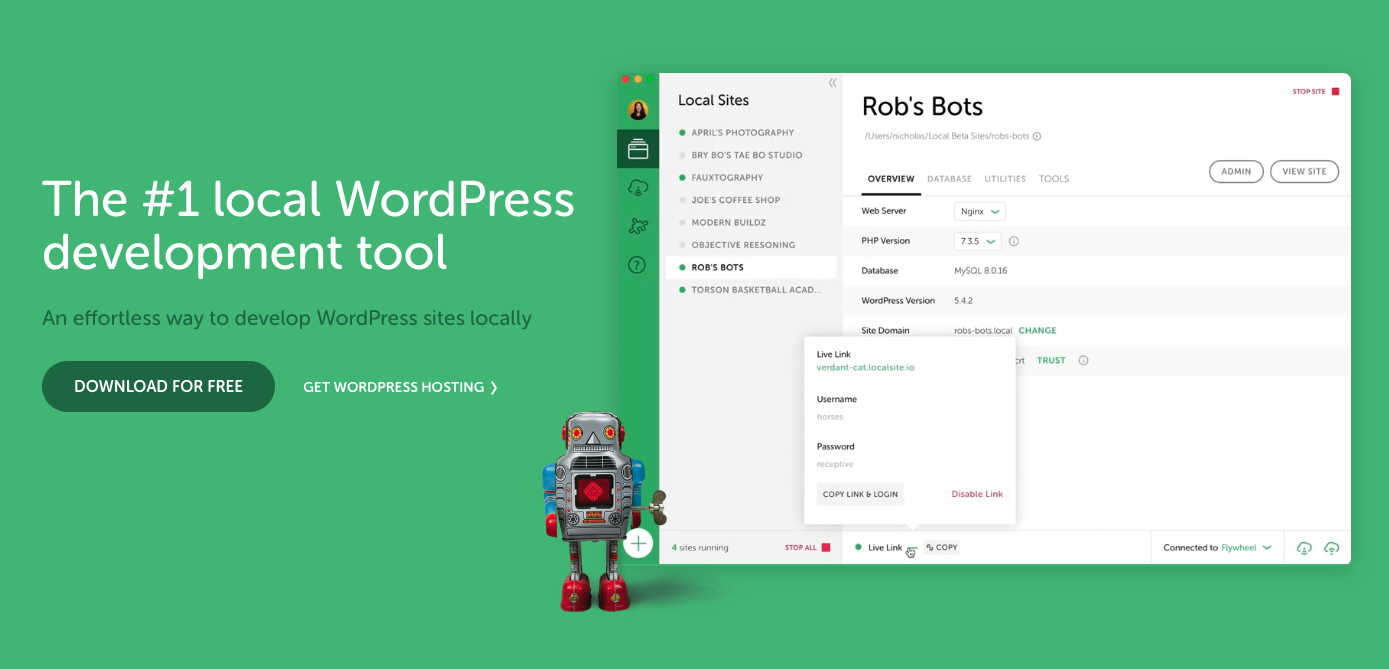Open the Help question mark icon
The image size is (1389, 669).
click(638, 265)
